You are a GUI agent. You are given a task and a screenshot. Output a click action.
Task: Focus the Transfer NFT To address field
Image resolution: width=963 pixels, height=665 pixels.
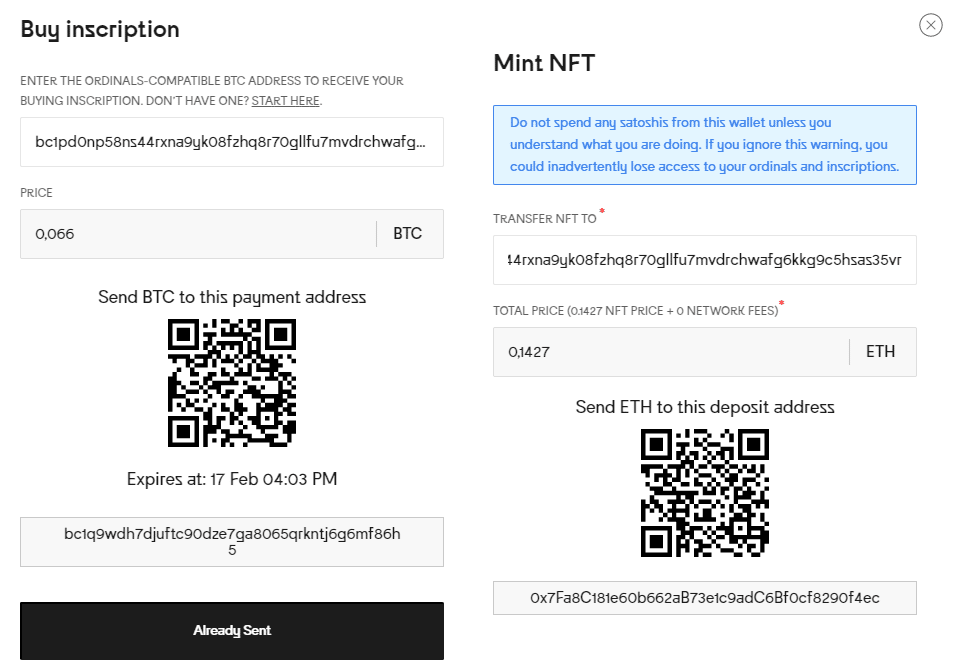[704, 260]
